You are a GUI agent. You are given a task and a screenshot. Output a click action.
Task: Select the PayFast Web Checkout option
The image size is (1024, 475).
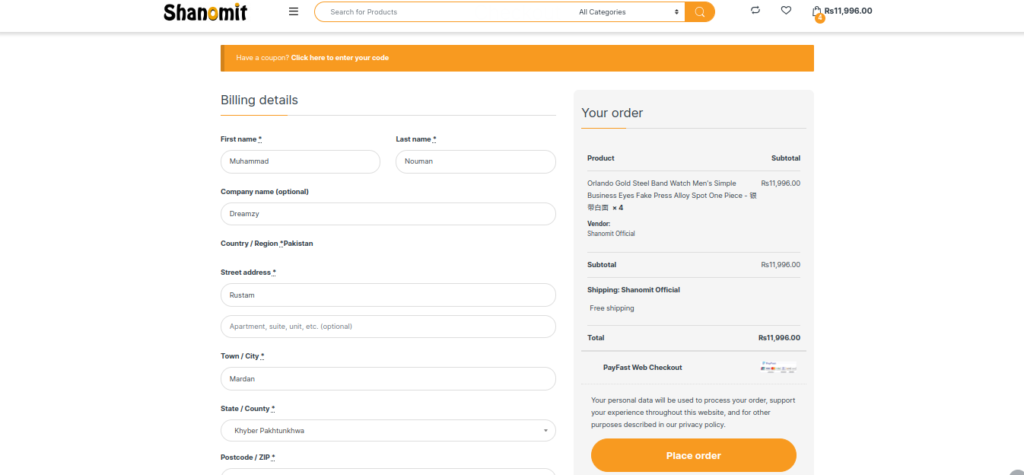coord(642,367)
